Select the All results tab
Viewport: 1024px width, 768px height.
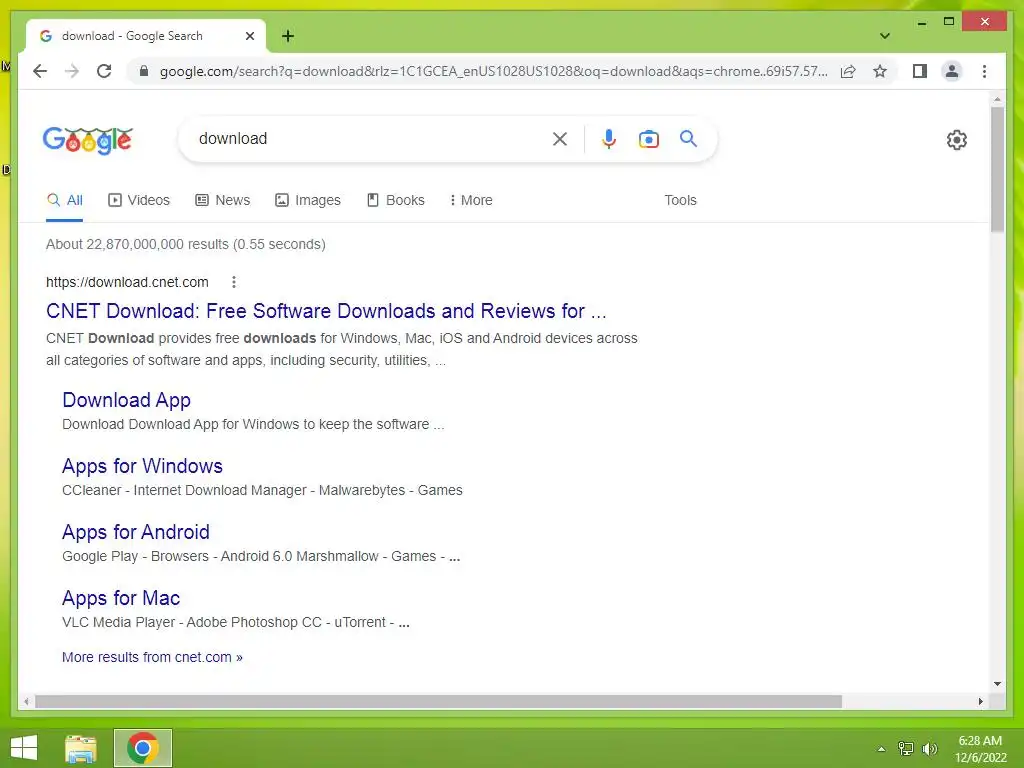click(x=65, y=200)
